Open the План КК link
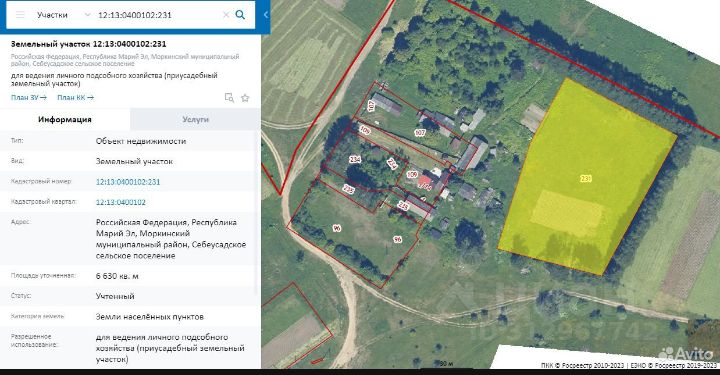The width and height of the screenshot is (720, 375). [x=75, y=97]
